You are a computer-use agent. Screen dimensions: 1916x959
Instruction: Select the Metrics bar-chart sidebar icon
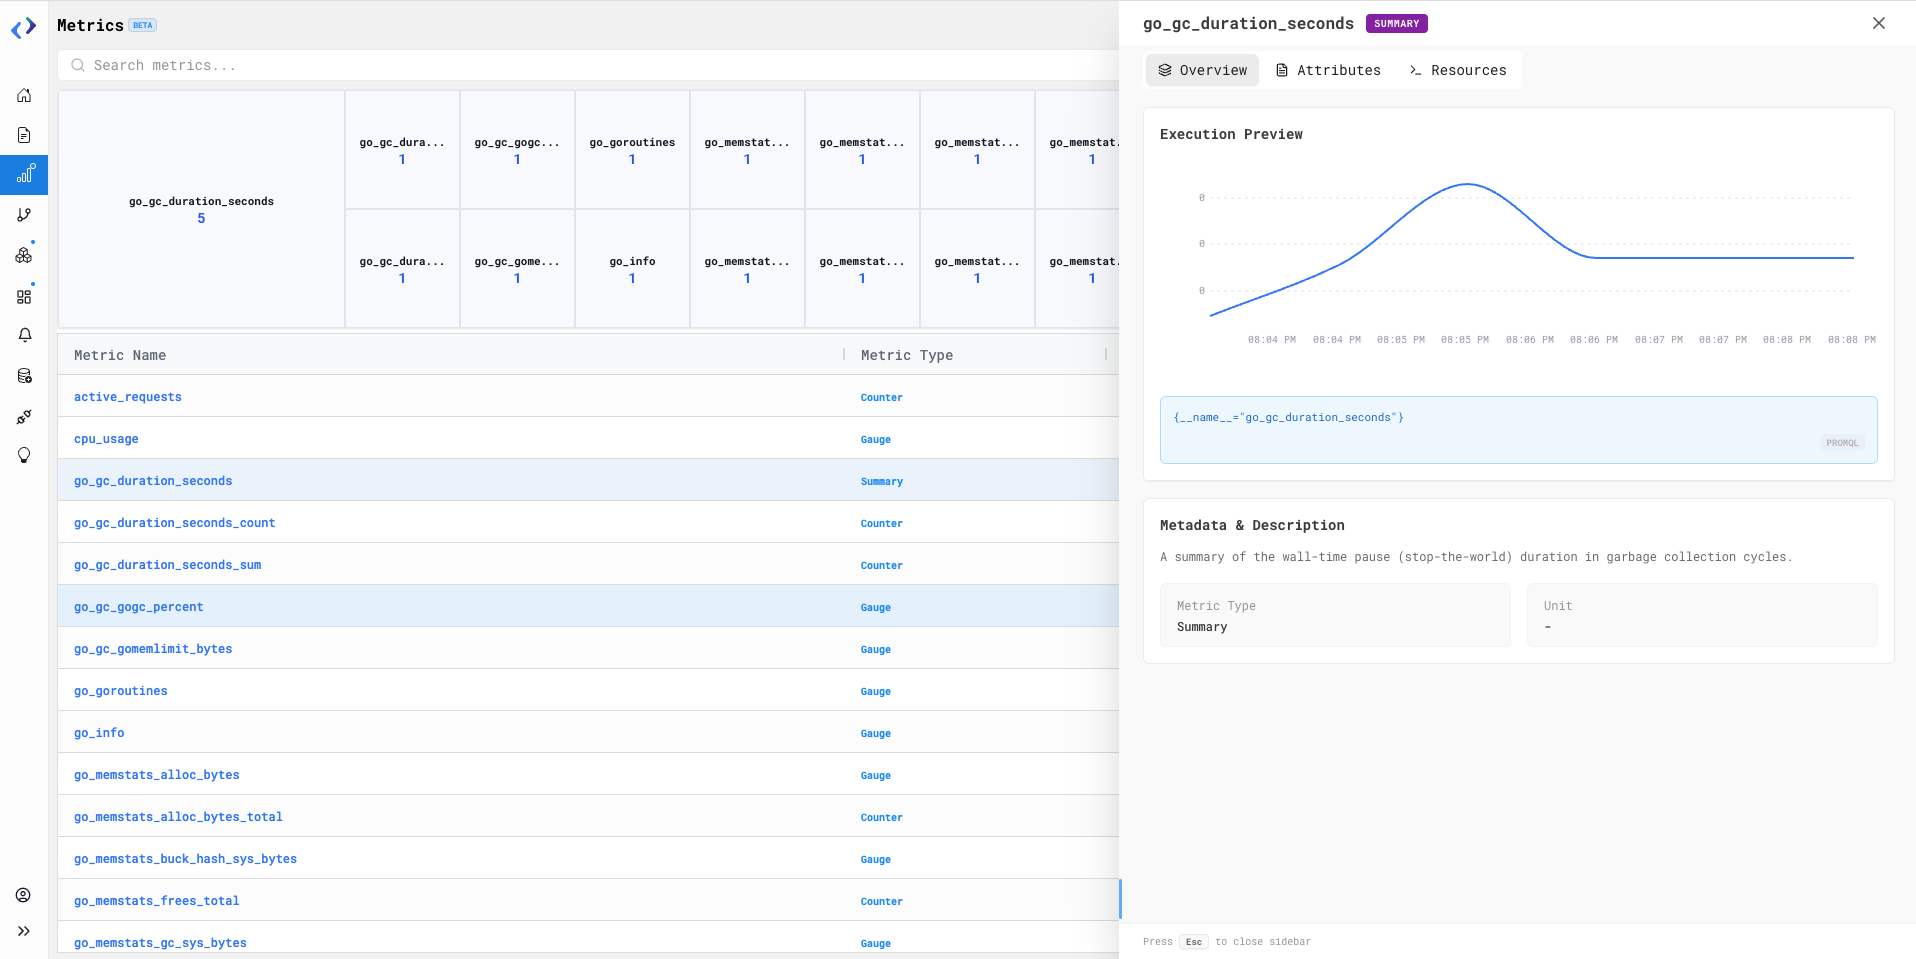point(24,174)
